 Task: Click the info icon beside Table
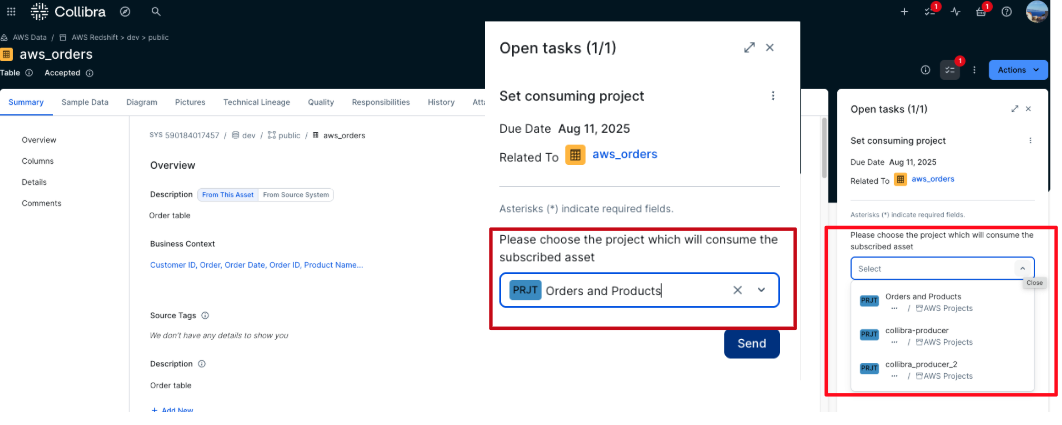(29, 73)
